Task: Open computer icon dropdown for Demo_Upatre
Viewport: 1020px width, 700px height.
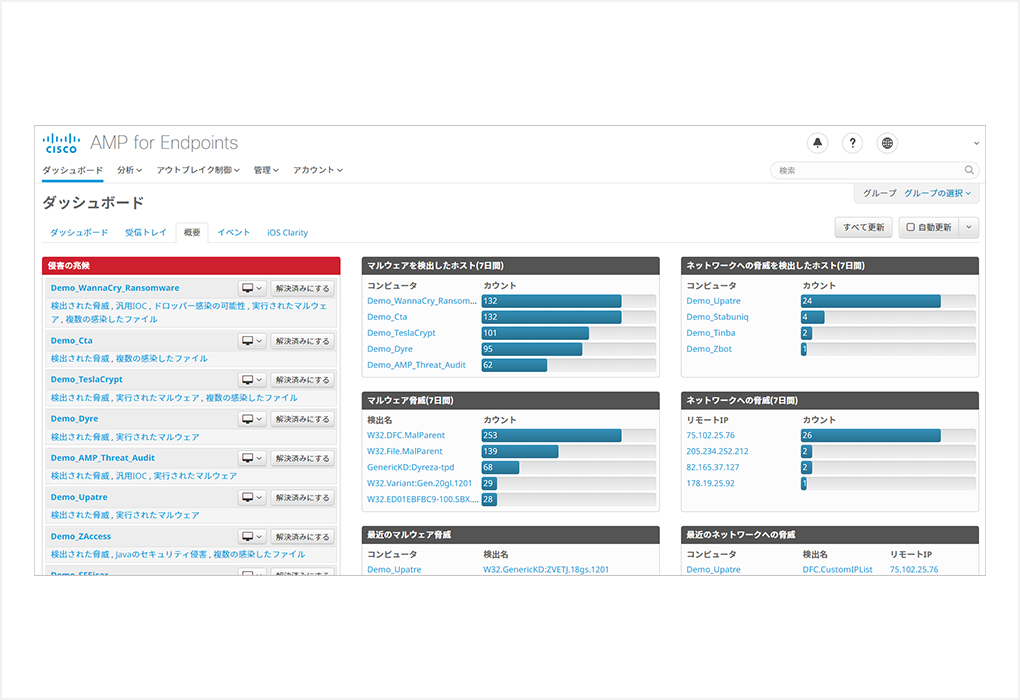Action: [252, 498]
